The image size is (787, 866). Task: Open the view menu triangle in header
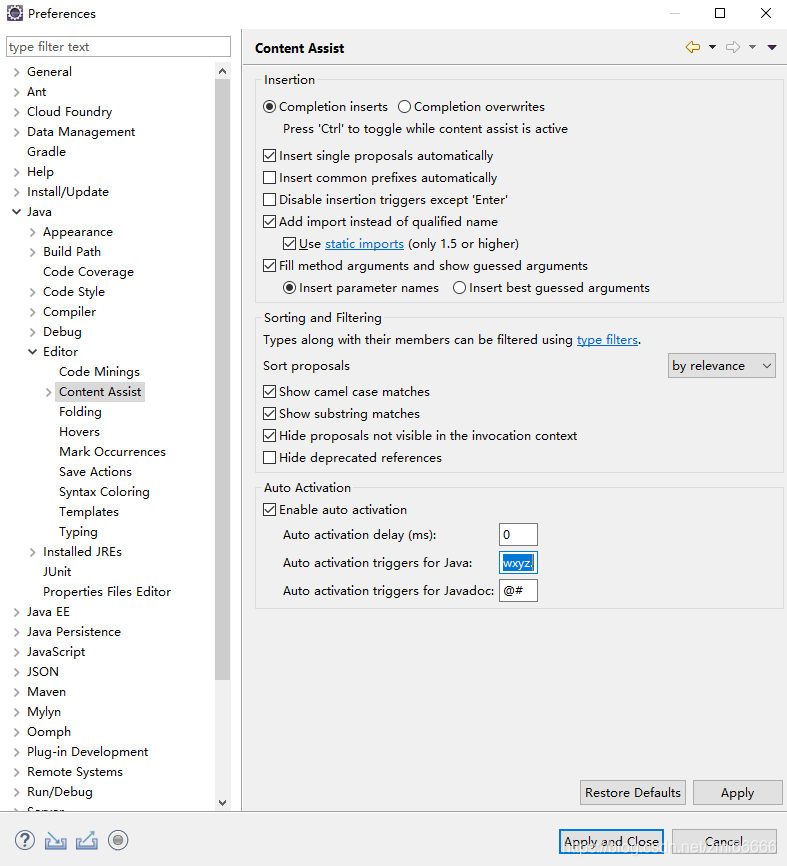[772, 47]
